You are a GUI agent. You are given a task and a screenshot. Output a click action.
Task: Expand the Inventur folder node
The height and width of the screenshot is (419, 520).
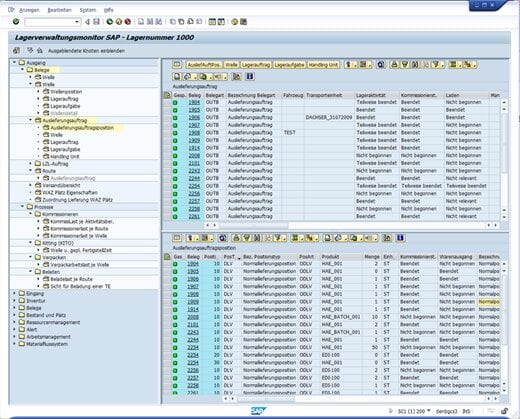[x=14, y=301]
